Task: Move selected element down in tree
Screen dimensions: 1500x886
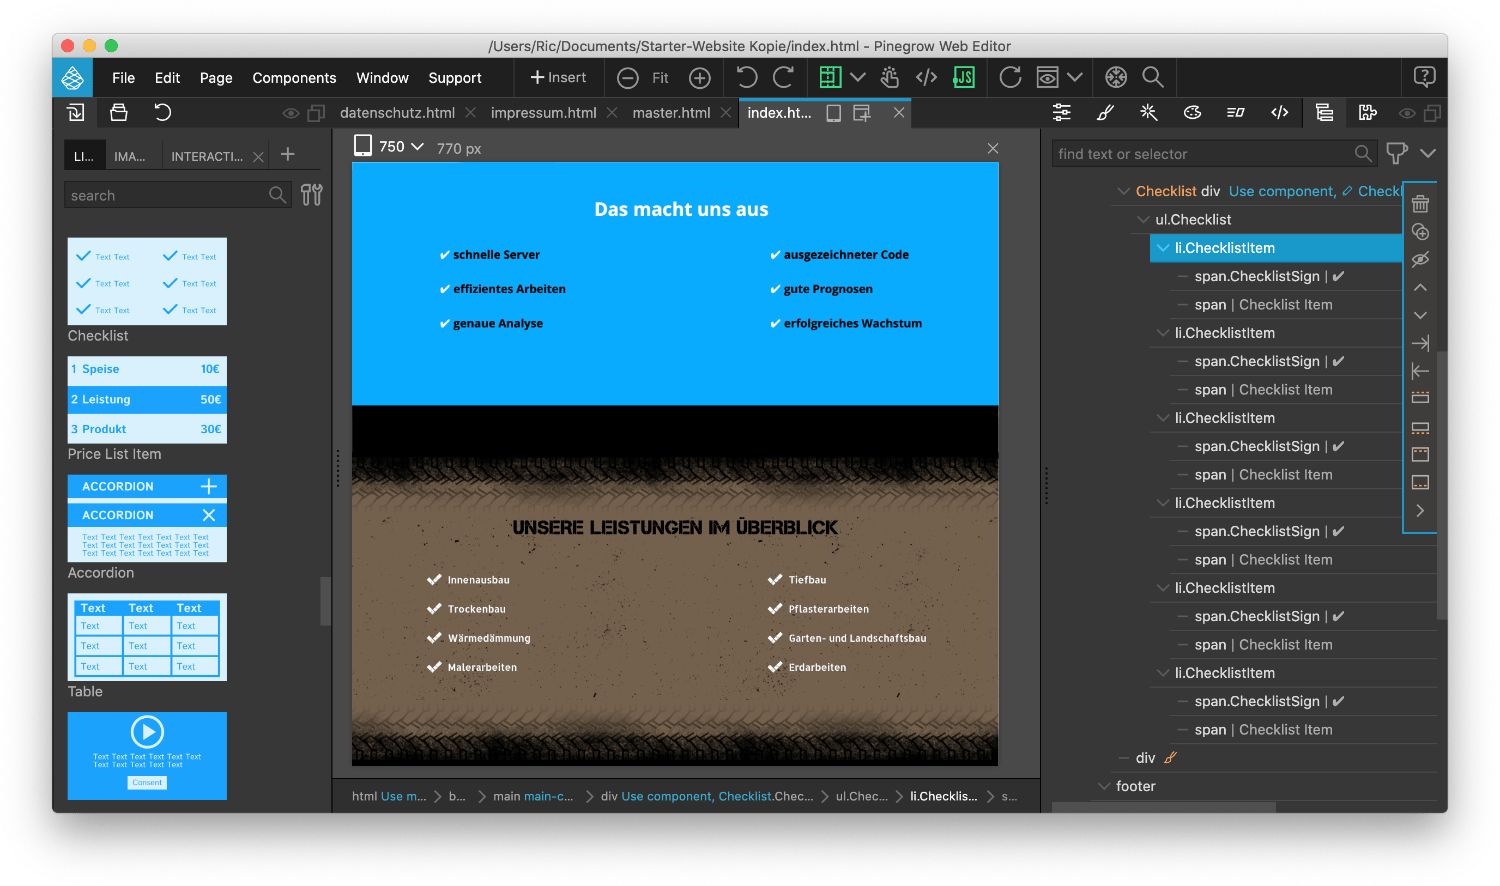Action: click(x=1420, y=315)
